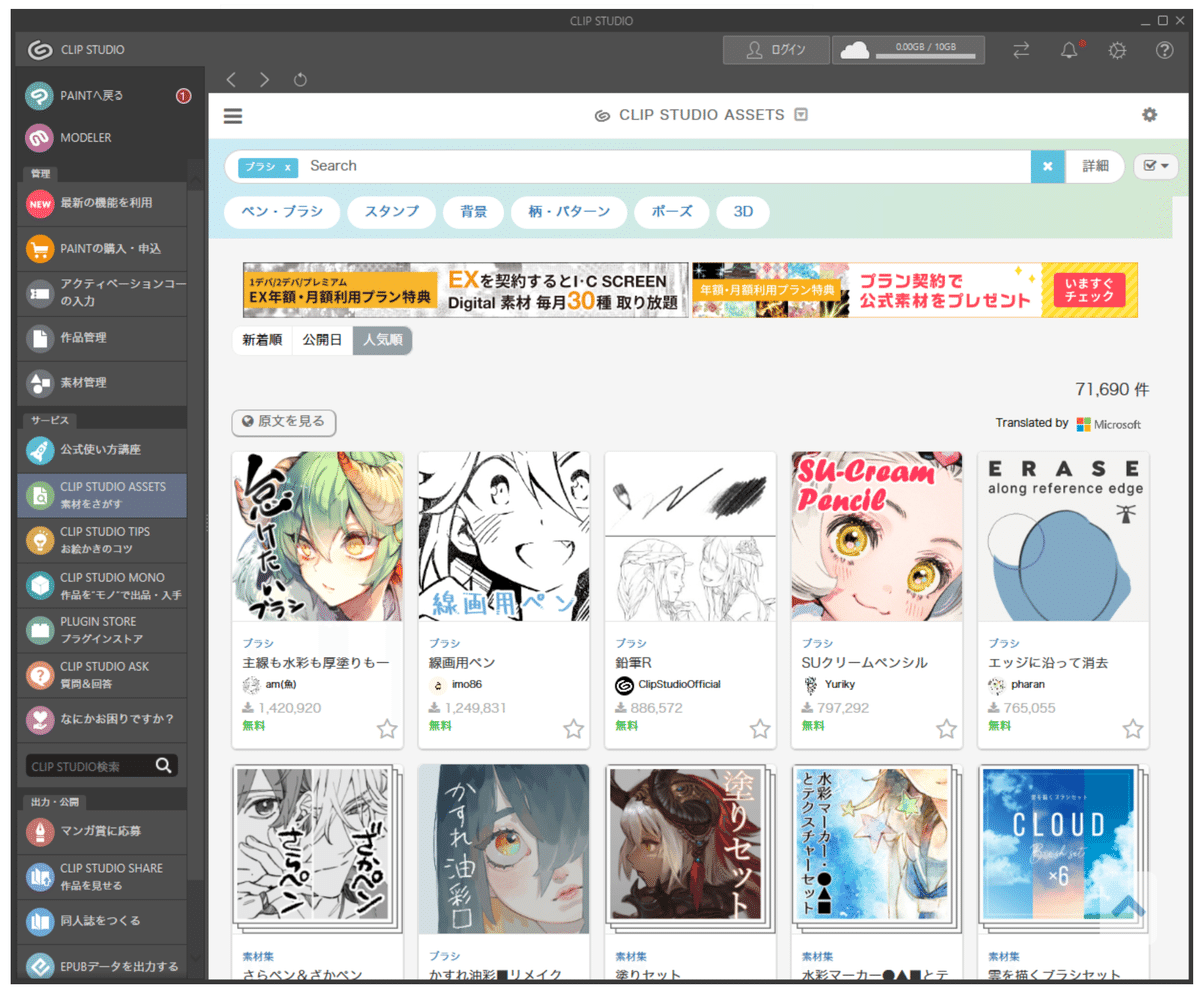Open the sync transfer arrows icon
This screenshot has width=1200, height=990.
pyautogui.click(x=1021, y=50)
